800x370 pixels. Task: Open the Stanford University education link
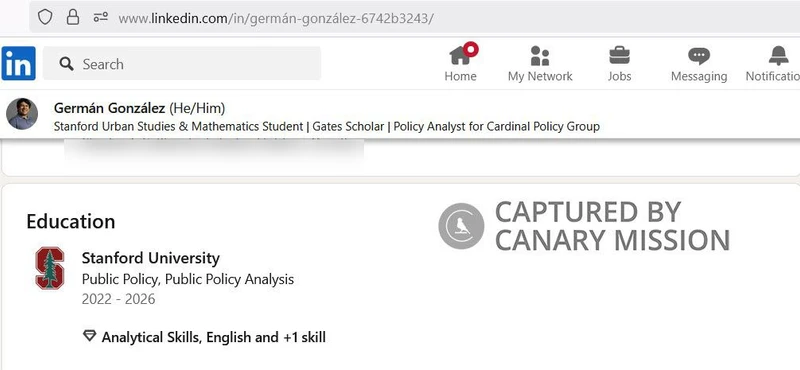[151, 258]
